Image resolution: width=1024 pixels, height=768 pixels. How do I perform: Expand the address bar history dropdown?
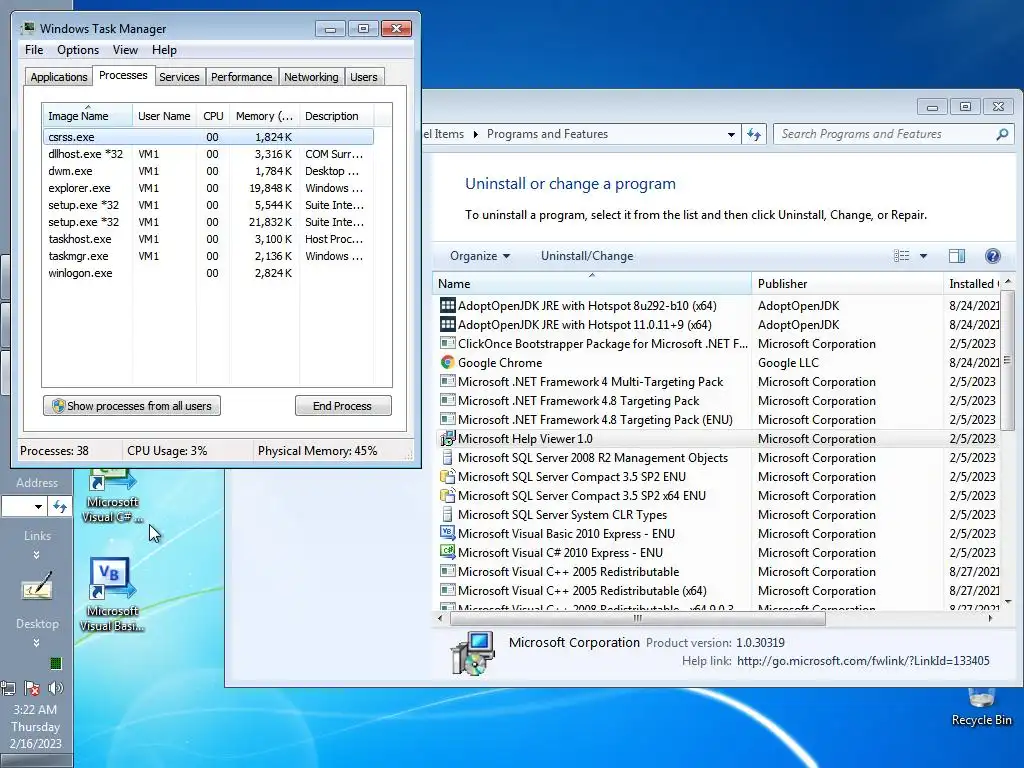click(x=731, y=135)
